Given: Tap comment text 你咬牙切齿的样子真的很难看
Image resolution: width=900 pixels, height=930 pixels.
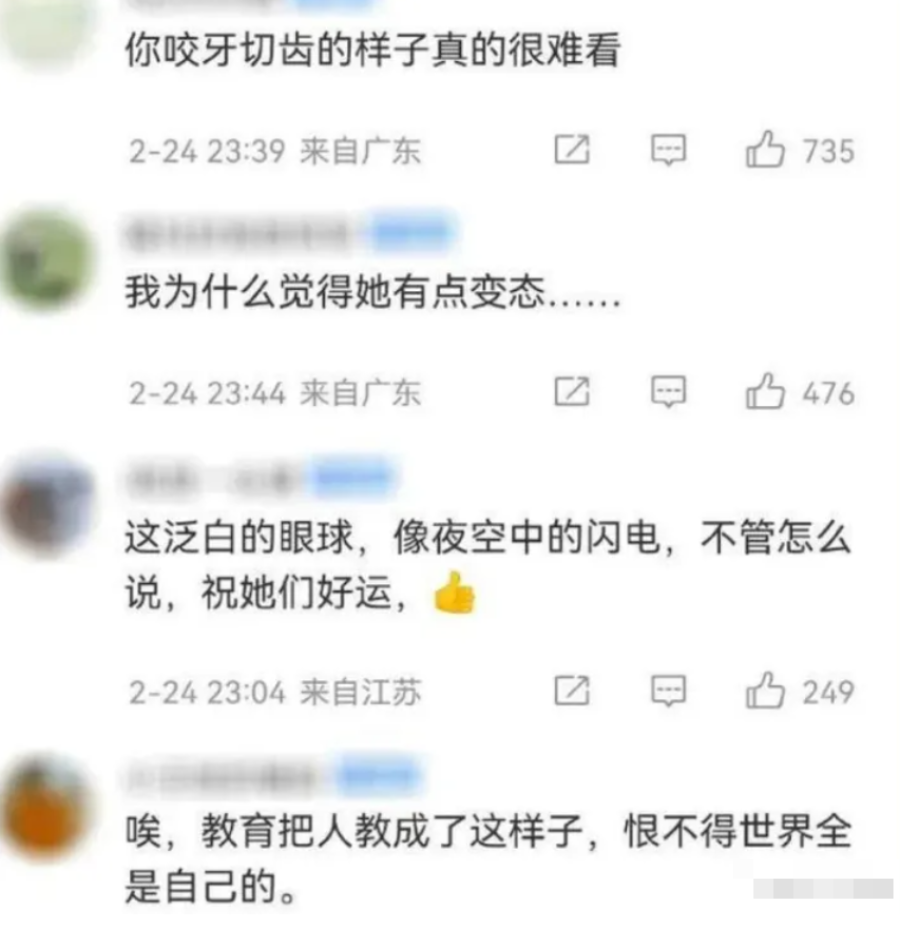Looking at the screenshot, I should tap(373, 50).
